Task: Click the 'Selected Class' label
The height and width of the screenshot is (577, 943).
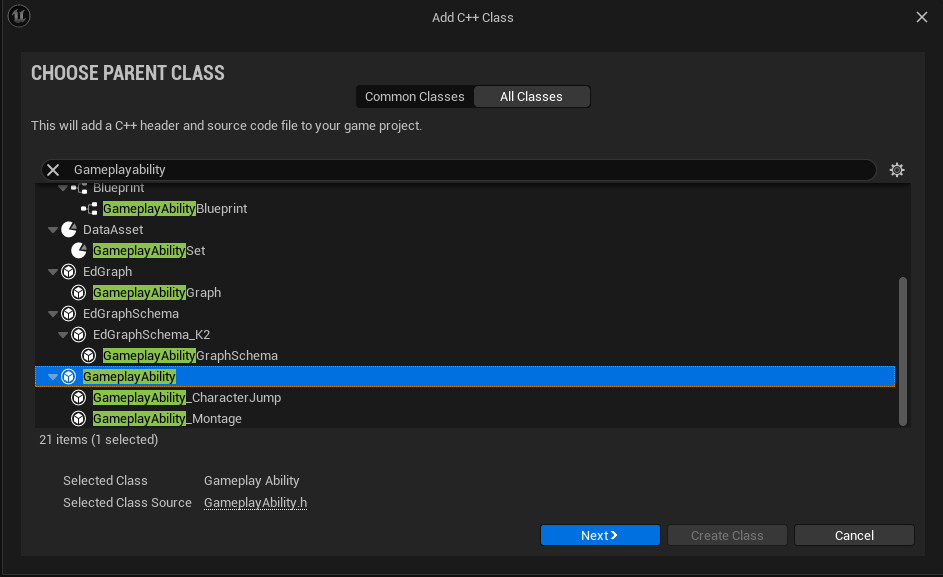Action: [x=105, y=481]
